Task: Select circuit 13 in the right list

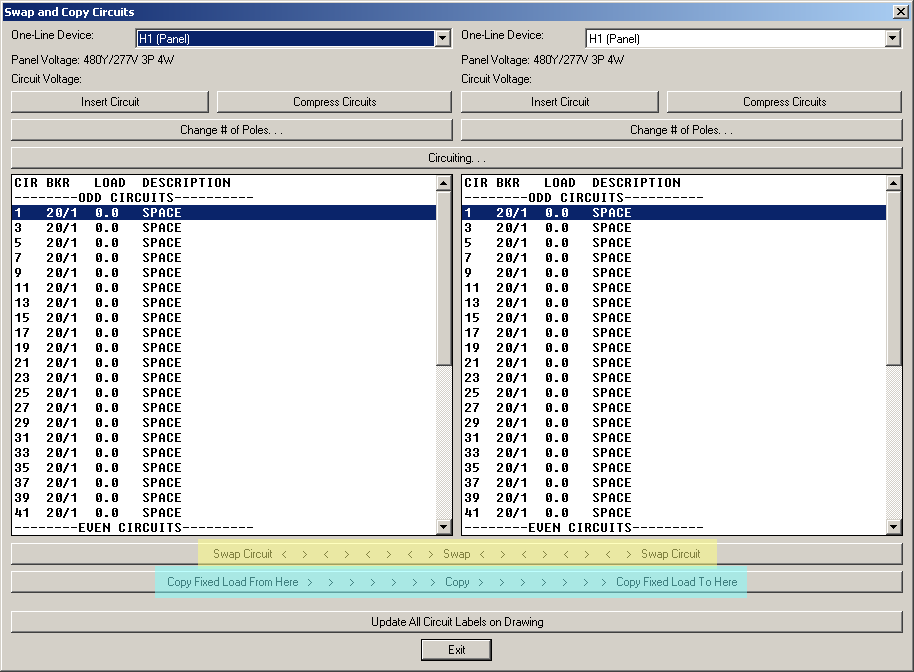Action: click(x=674, y=303)
